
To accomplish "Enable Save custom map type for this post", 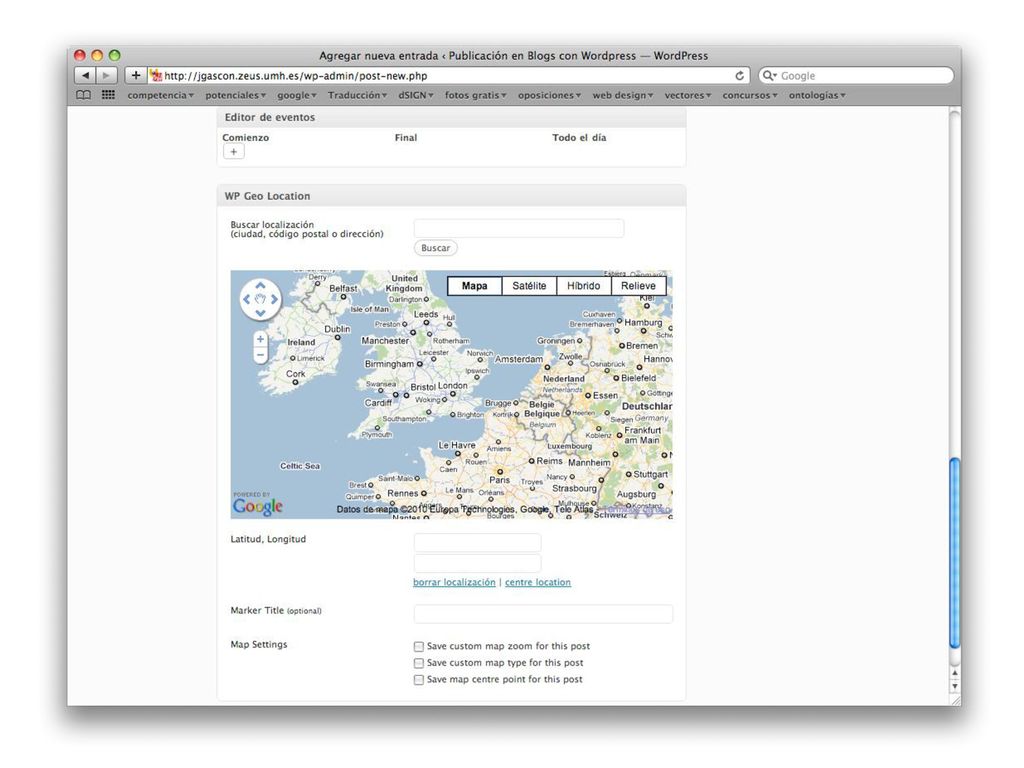I will pos(419,663).
